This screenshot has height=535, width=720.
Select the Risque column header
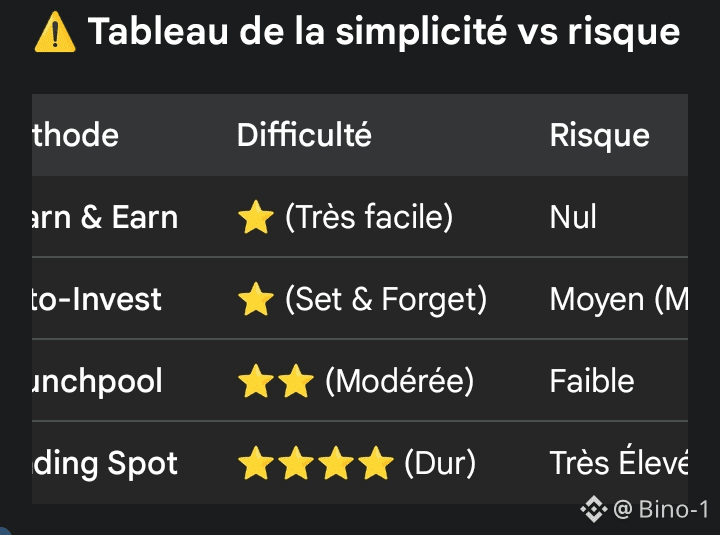coord(600,135)
